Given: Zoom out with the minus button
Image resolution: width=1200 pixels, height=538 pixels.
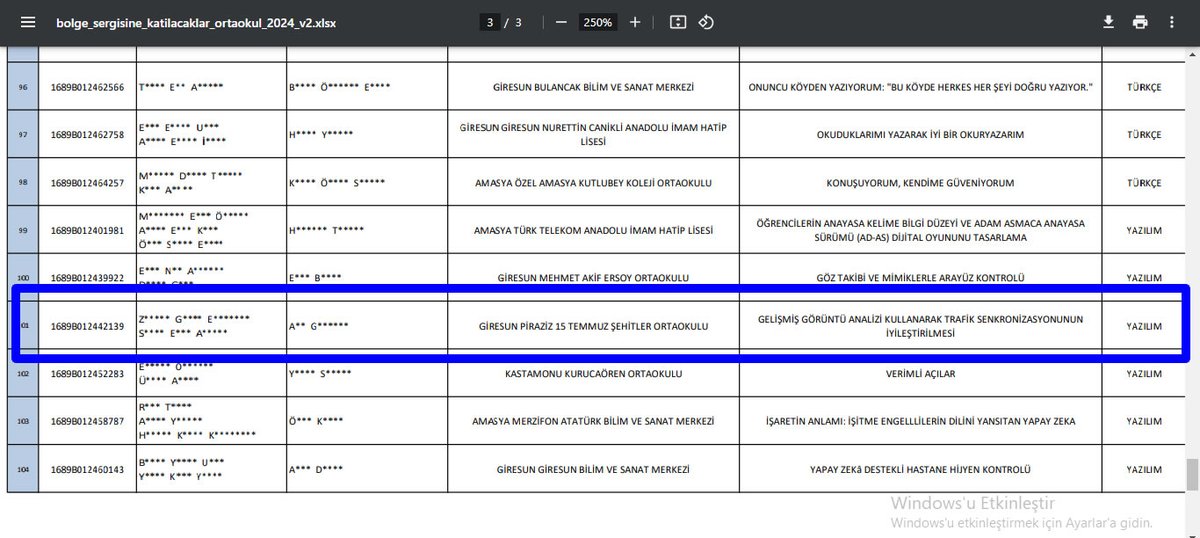Looking at the screenshot, I should (x=561, y=22).
